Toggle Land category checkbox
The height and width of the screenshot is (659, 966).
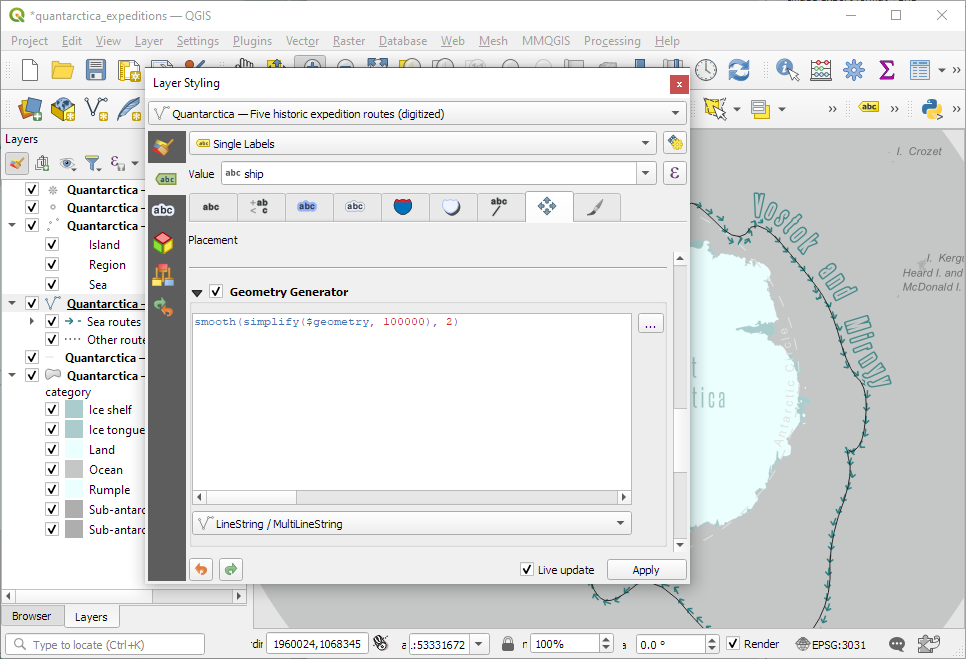pyautogui.click(x=52, y=450)
